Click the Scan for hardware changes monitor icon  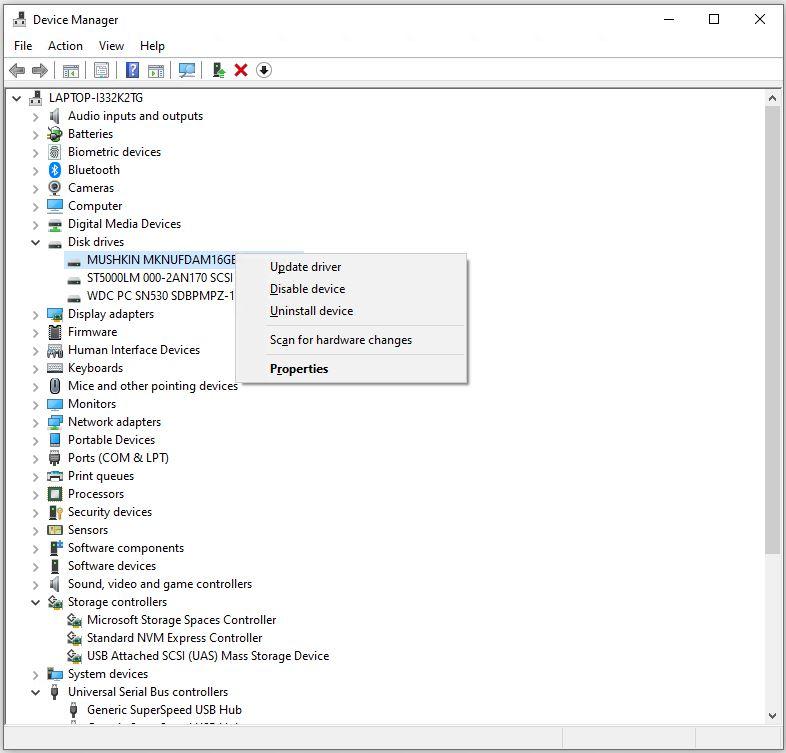click(187, 70)
